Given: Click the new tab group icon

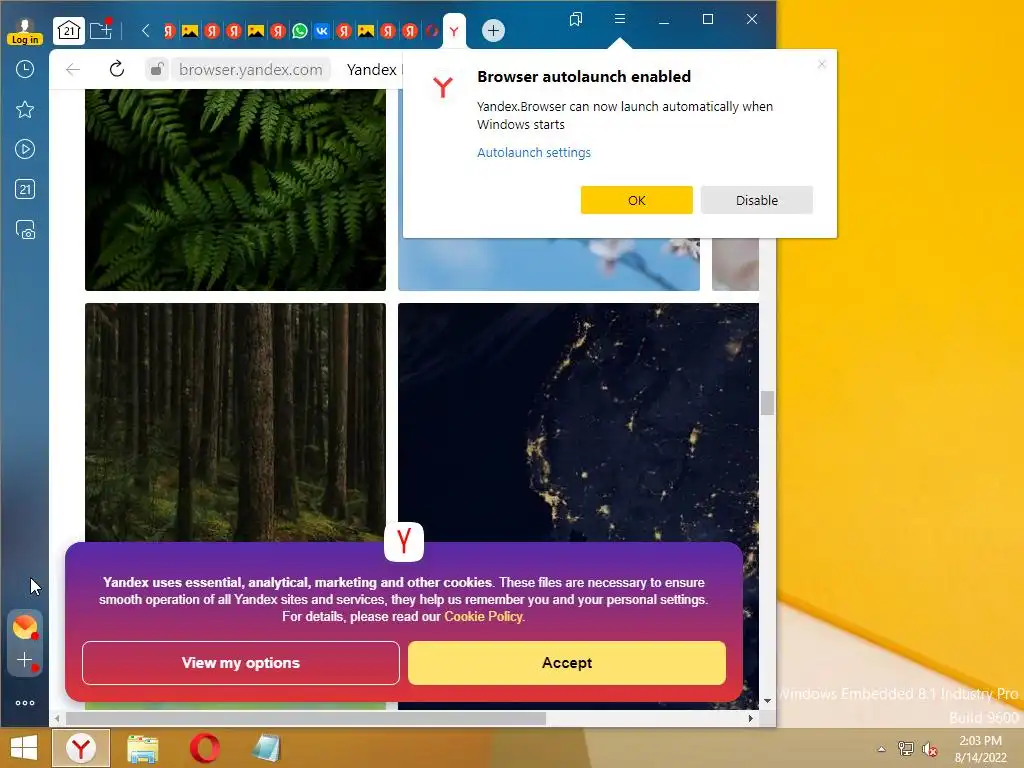Looking at the screenshot, I should tap(101, 30).
